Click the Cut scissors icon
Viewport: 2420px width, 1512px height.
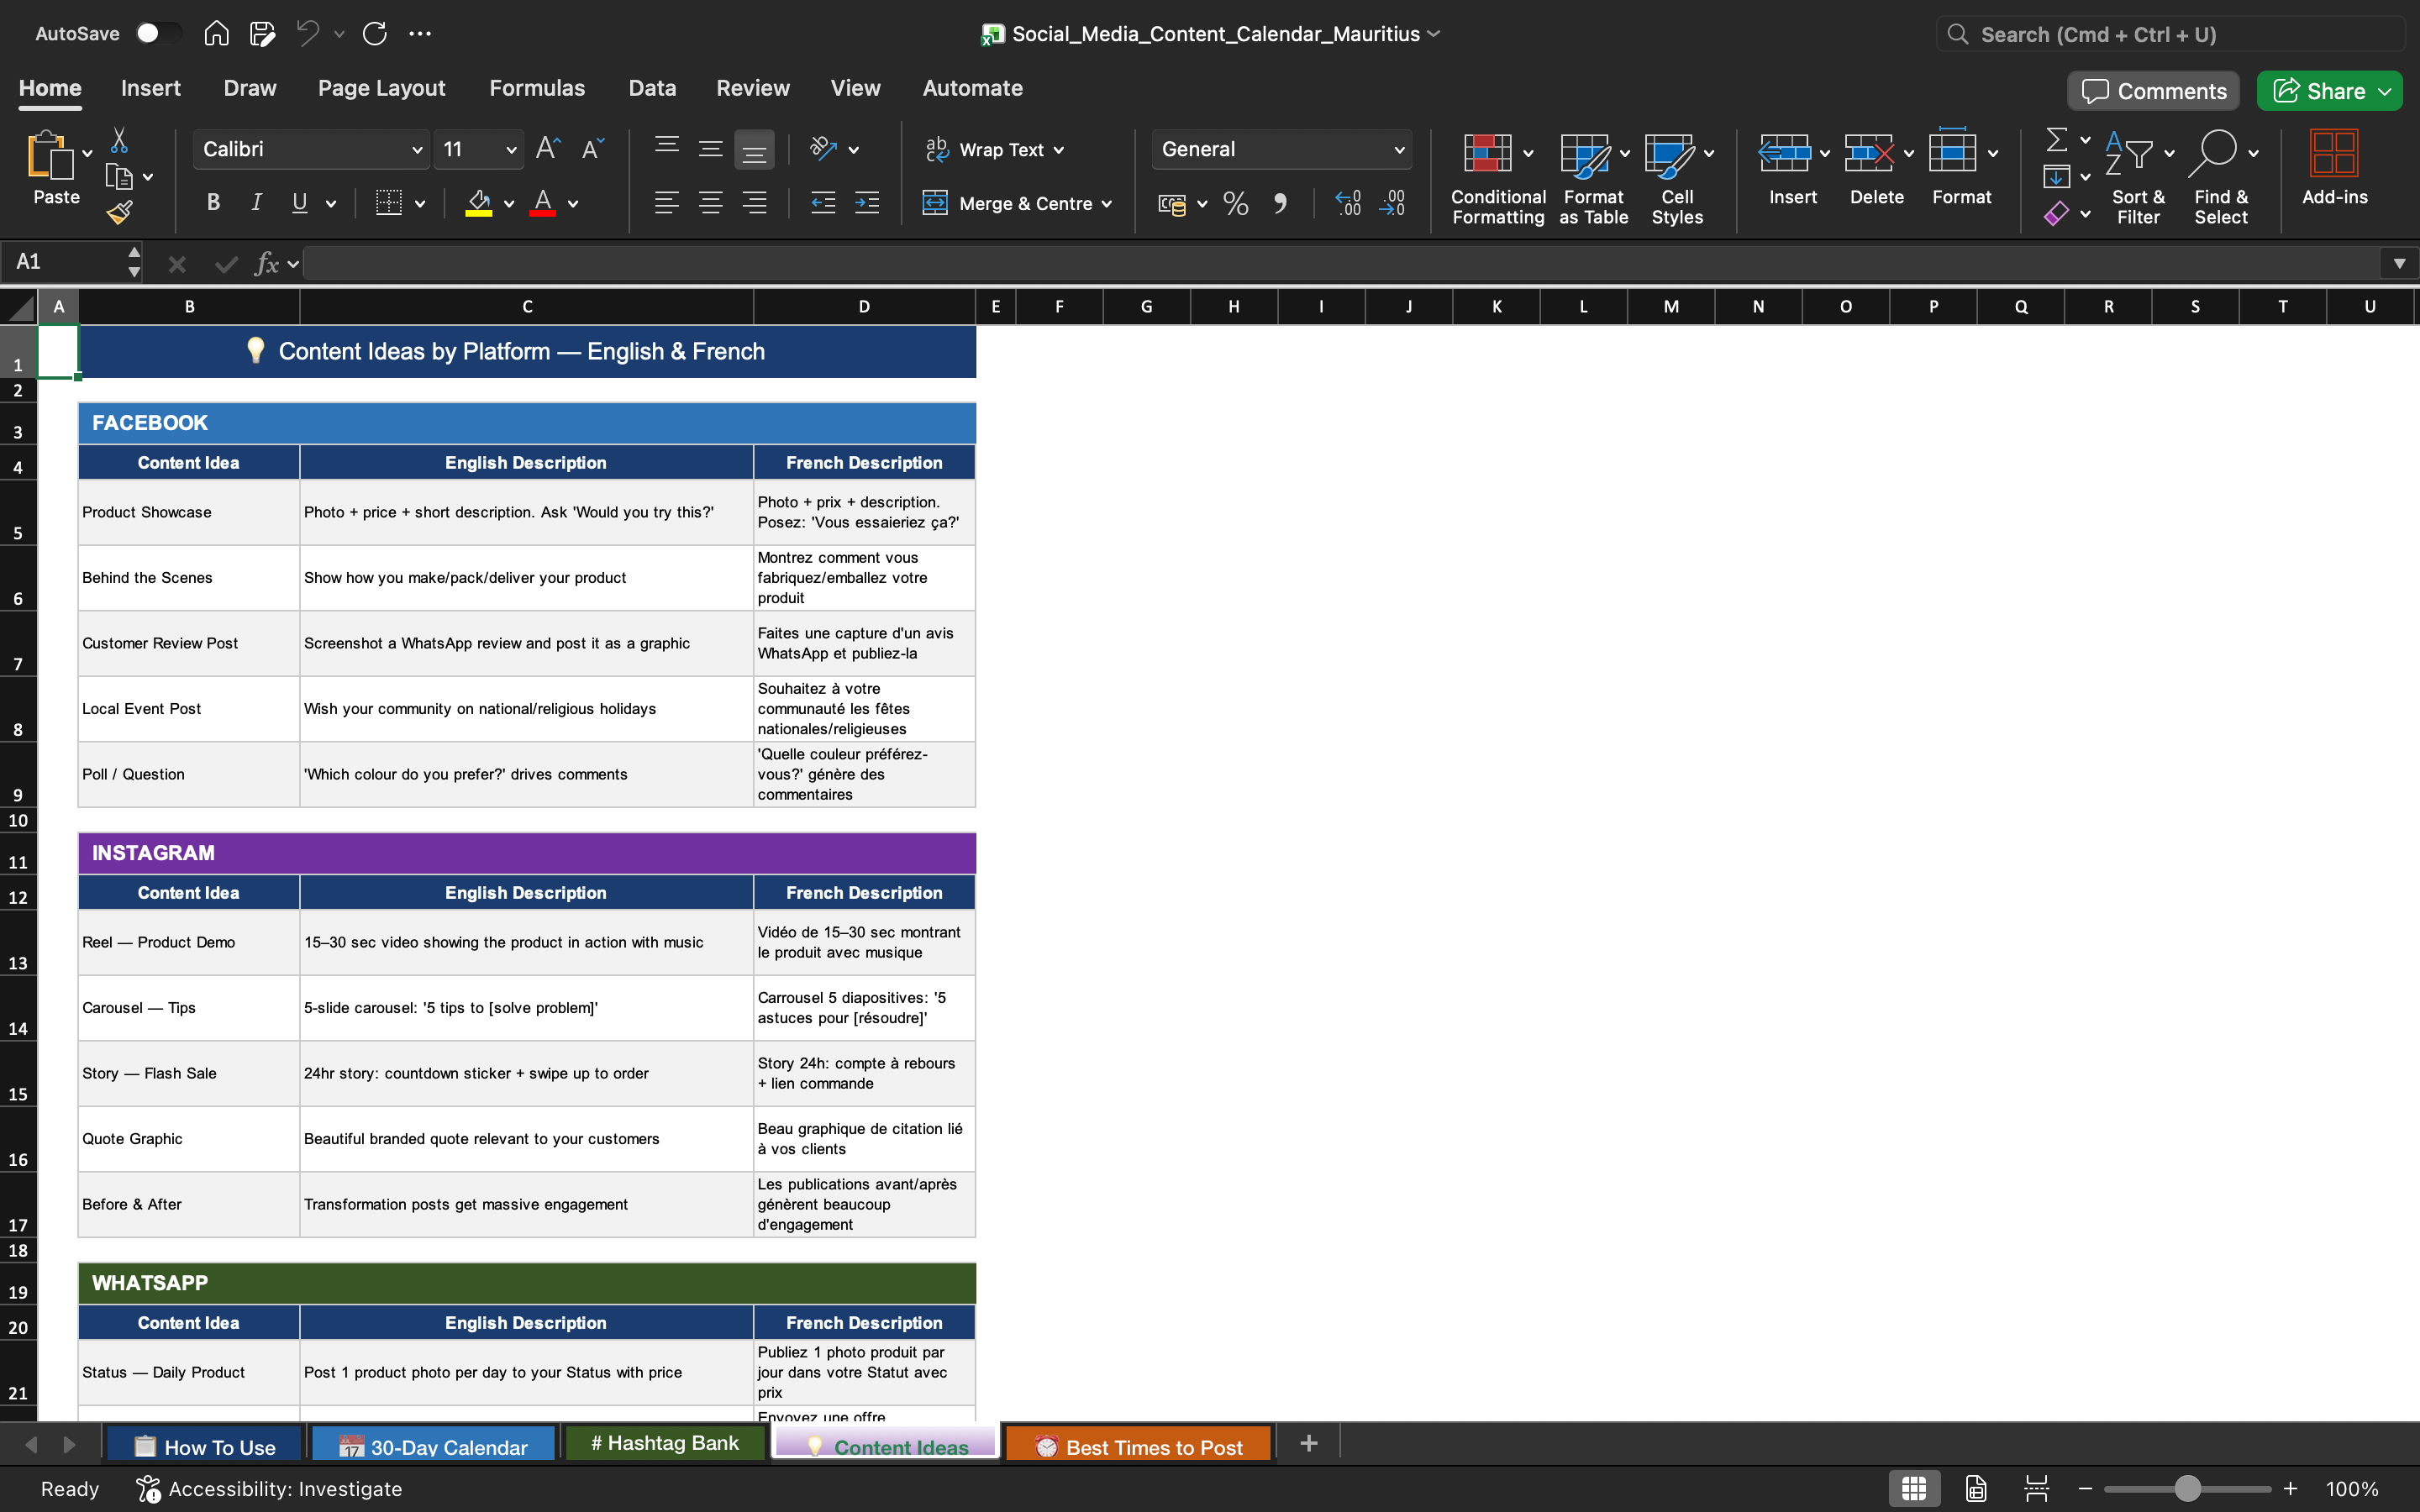tap(119, 140)
